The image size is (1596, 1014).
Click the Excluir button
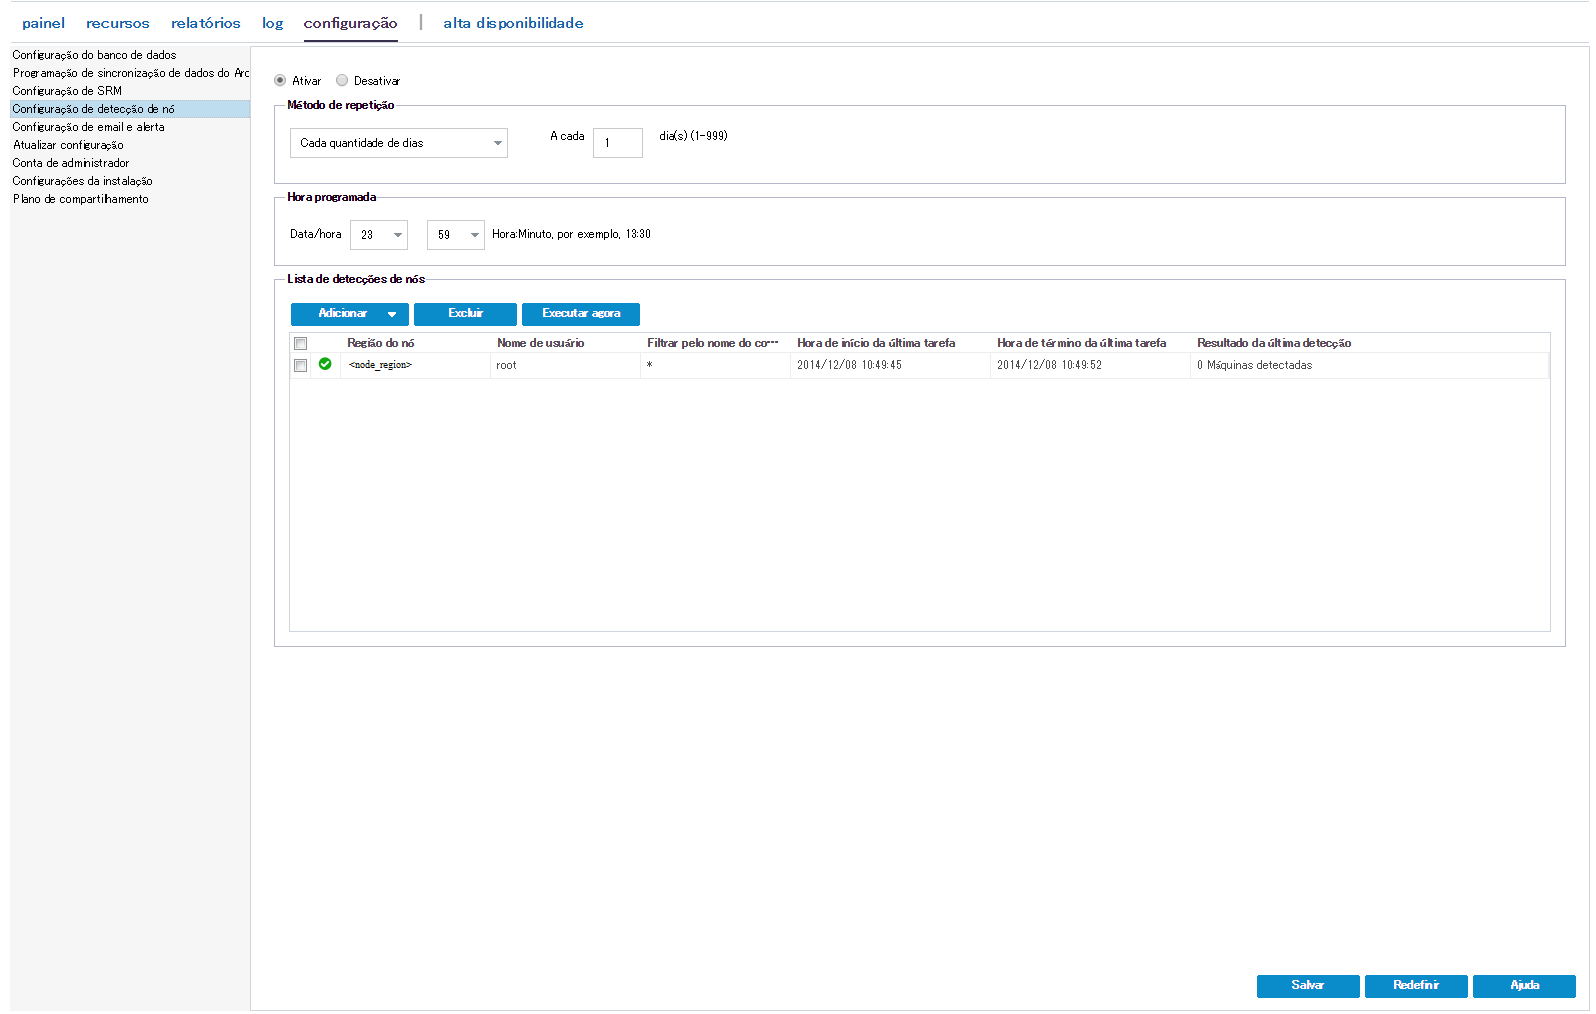pyautogui.click(x=465, y=314)
